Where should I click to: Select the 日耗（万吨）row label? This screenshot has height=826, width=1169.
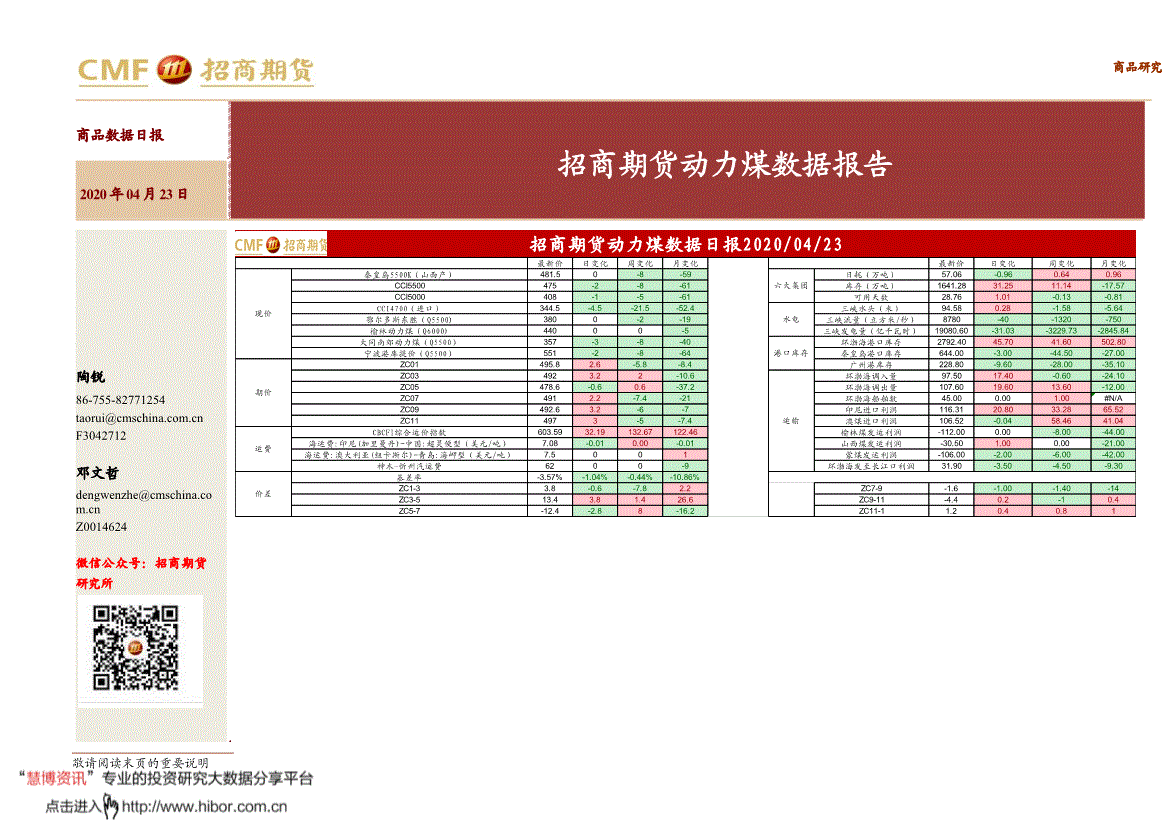(x=871, y=274)
